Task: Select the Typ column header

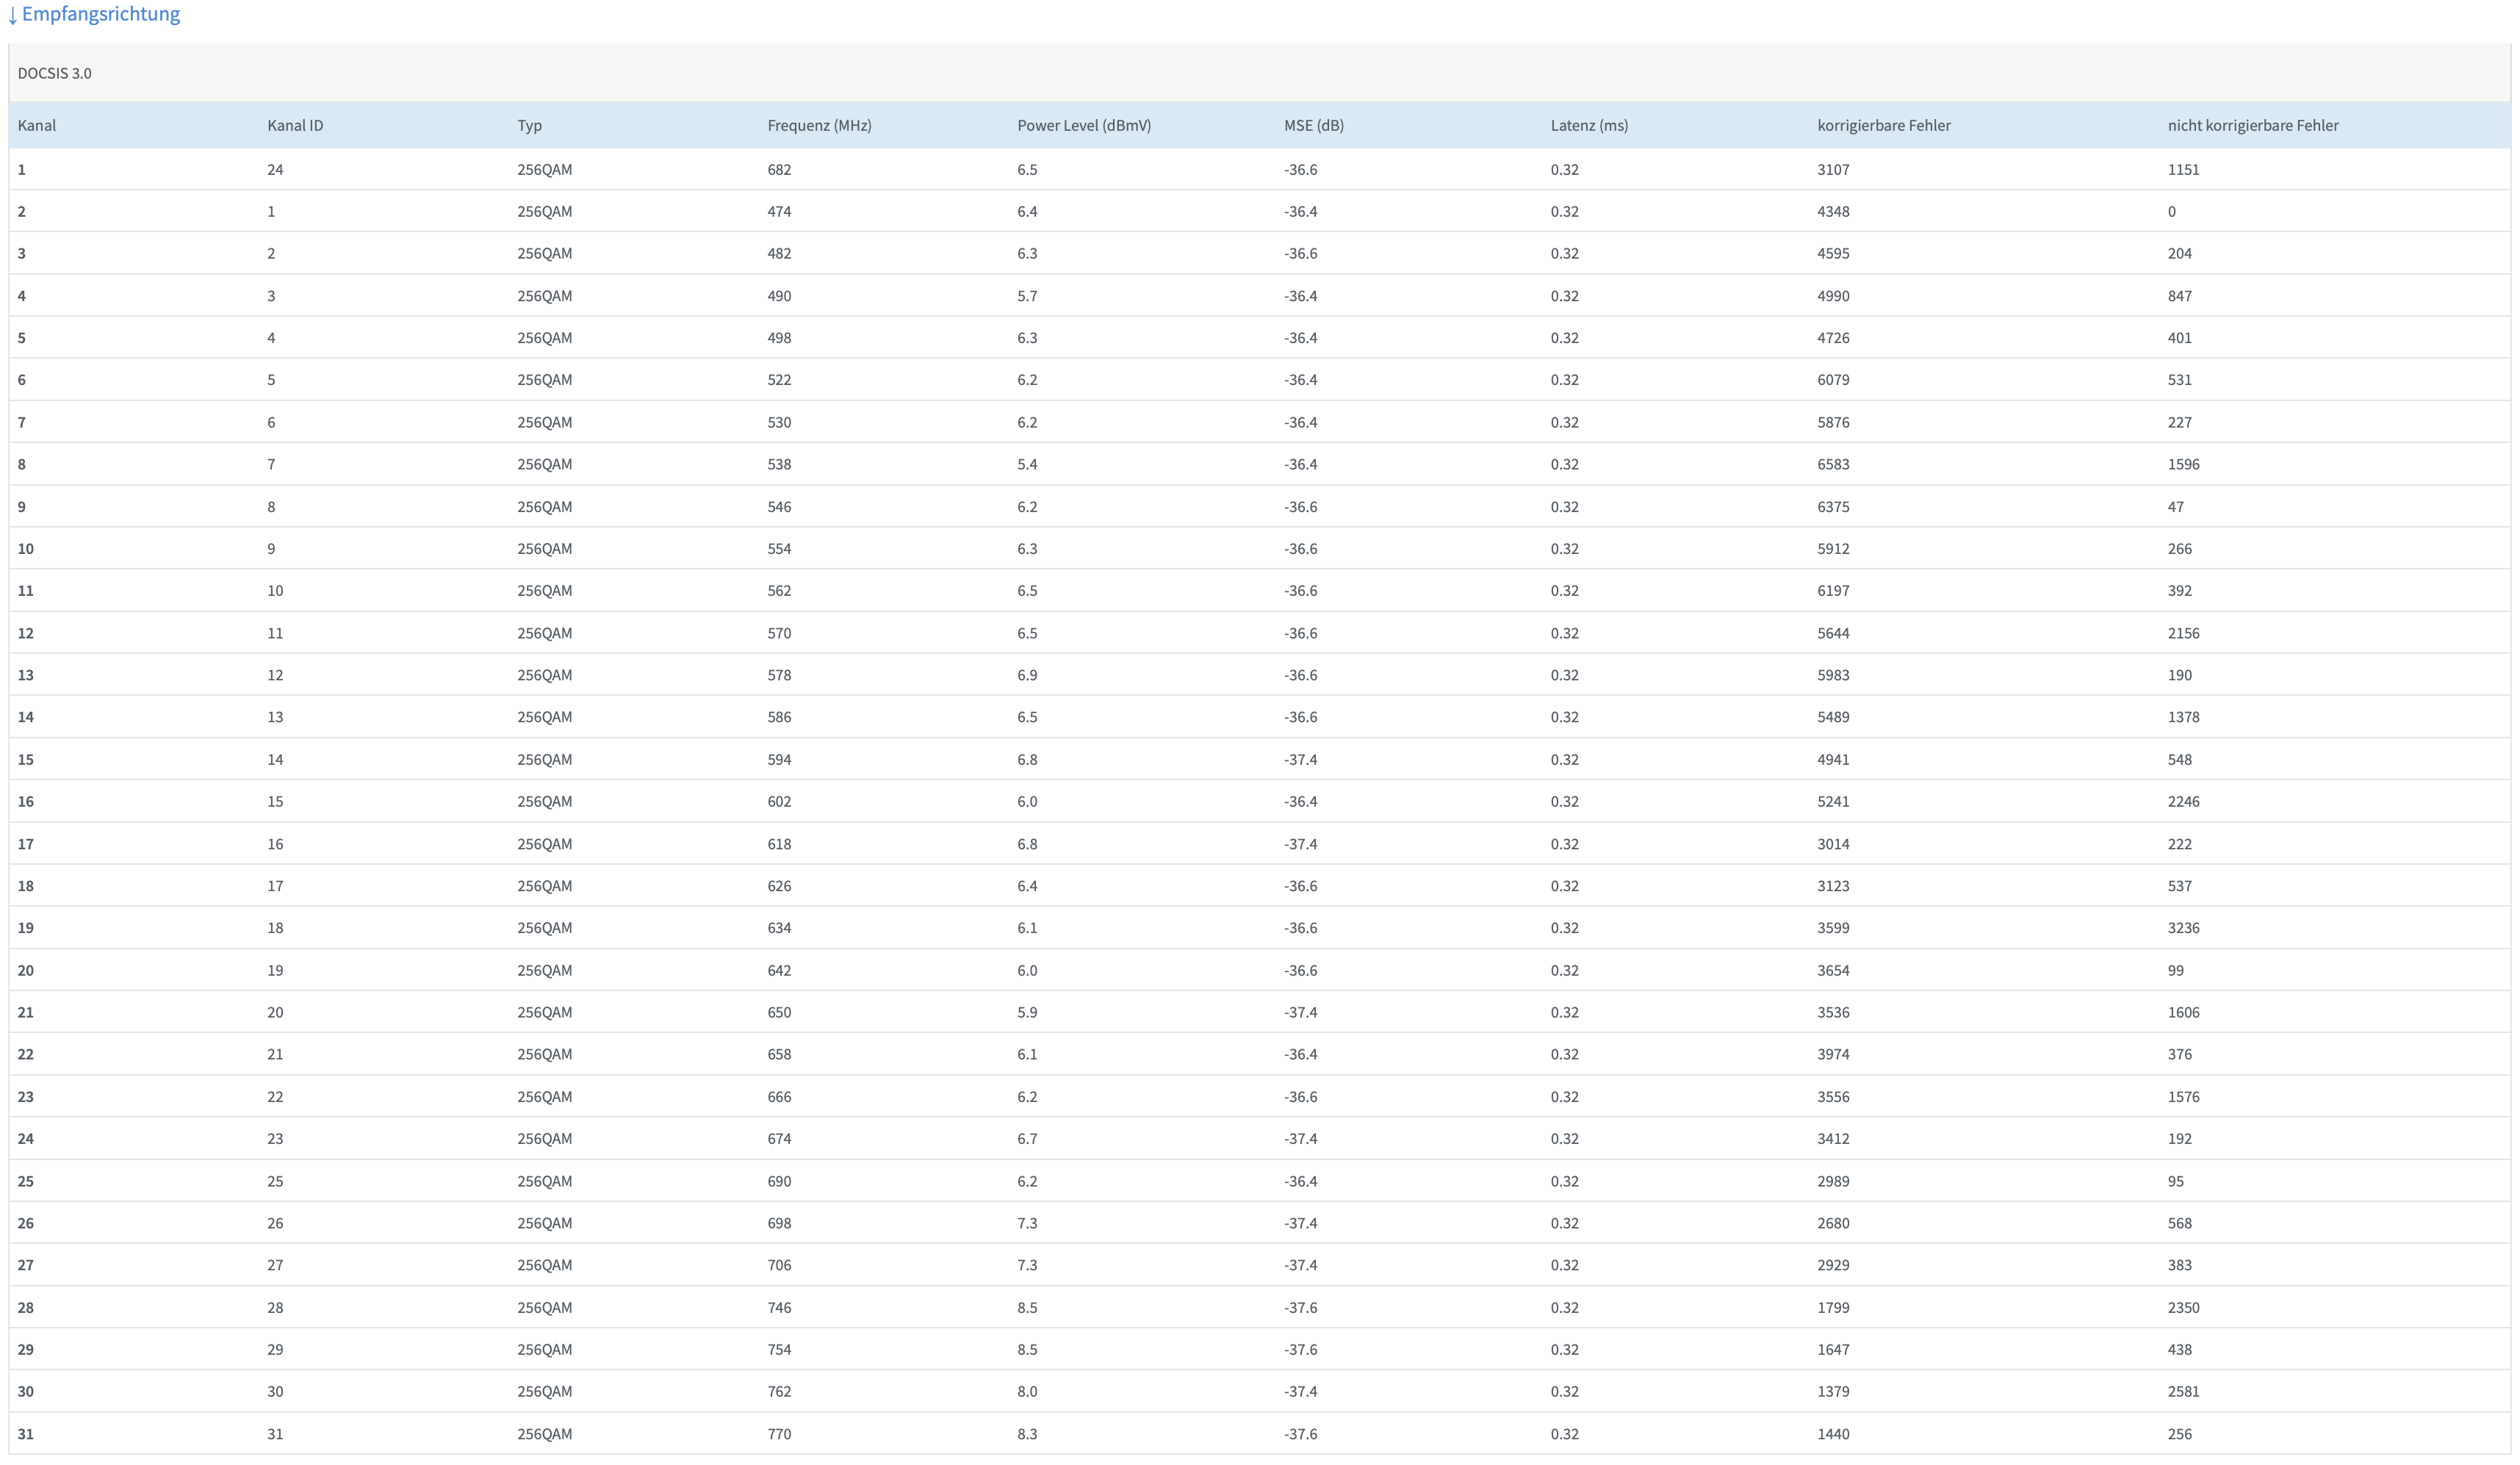Action: click(529, 125)
